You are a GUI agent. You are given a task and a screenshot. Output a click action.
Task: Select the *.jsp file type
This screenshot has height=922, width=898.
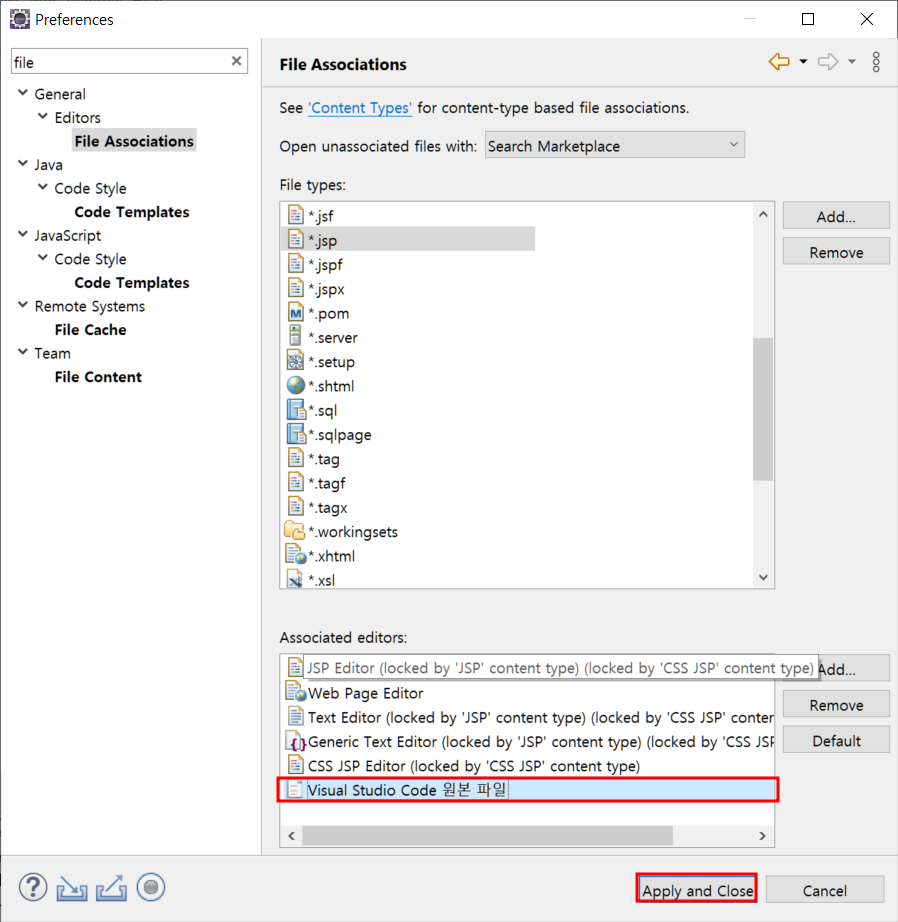tap(408, 239)
